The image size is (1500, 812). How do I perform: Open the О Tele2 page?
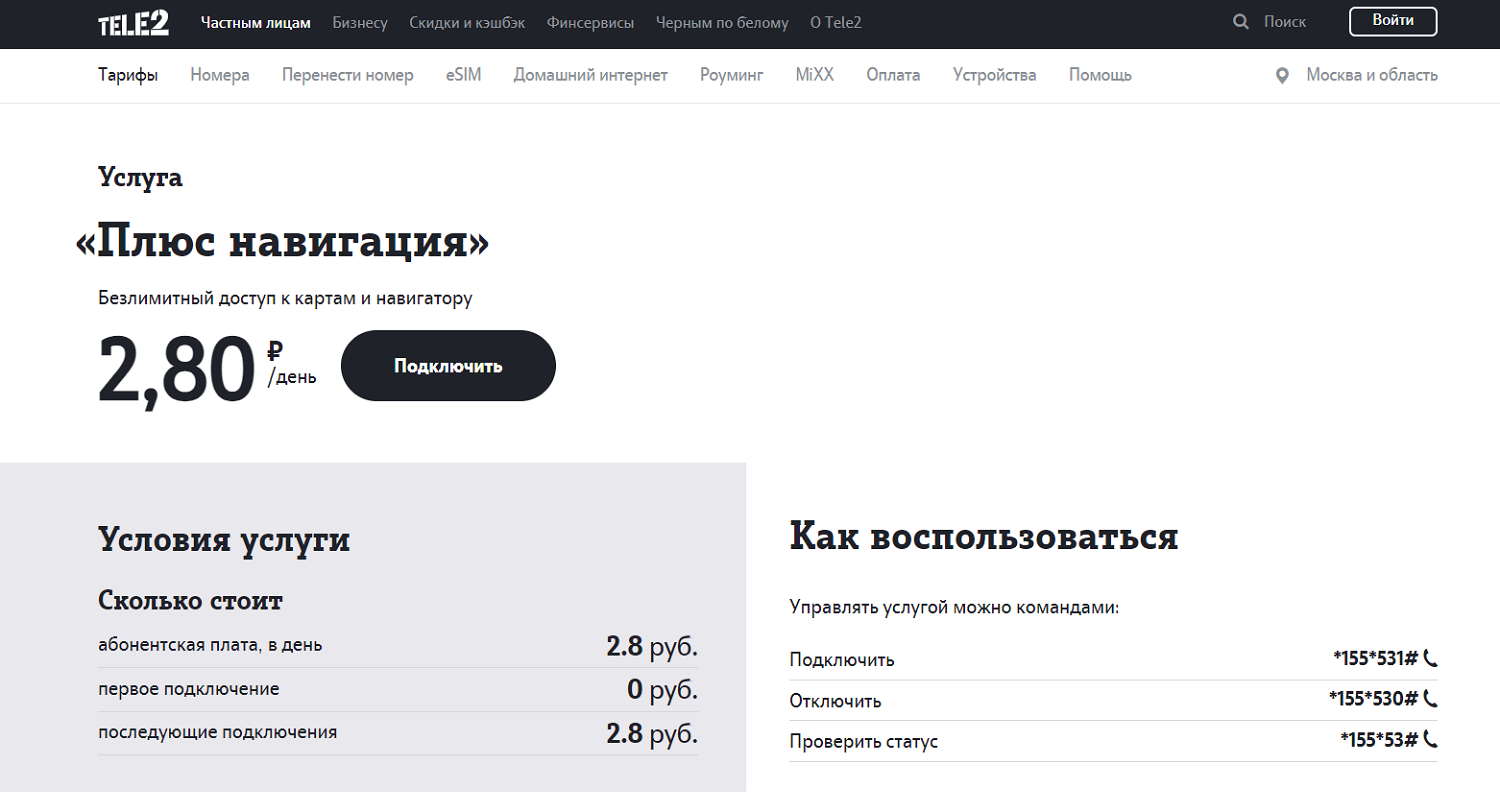pos(836,22)
